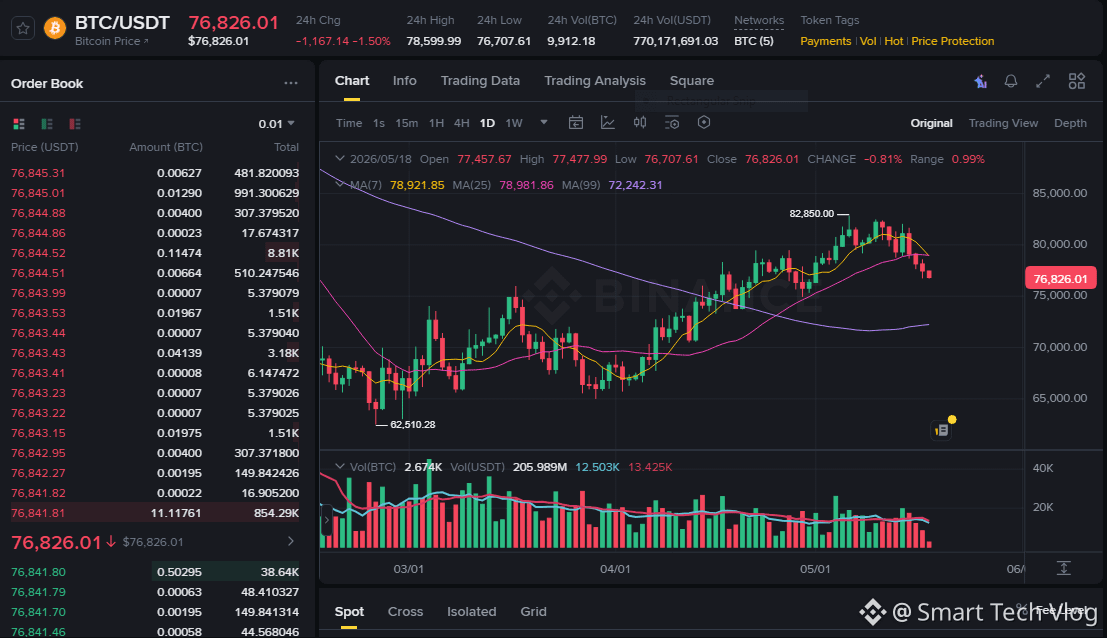The width and height of the screenshot is (1107, 638).
Task: Switch chart mode to Original
Action: (x=931, y=123)
